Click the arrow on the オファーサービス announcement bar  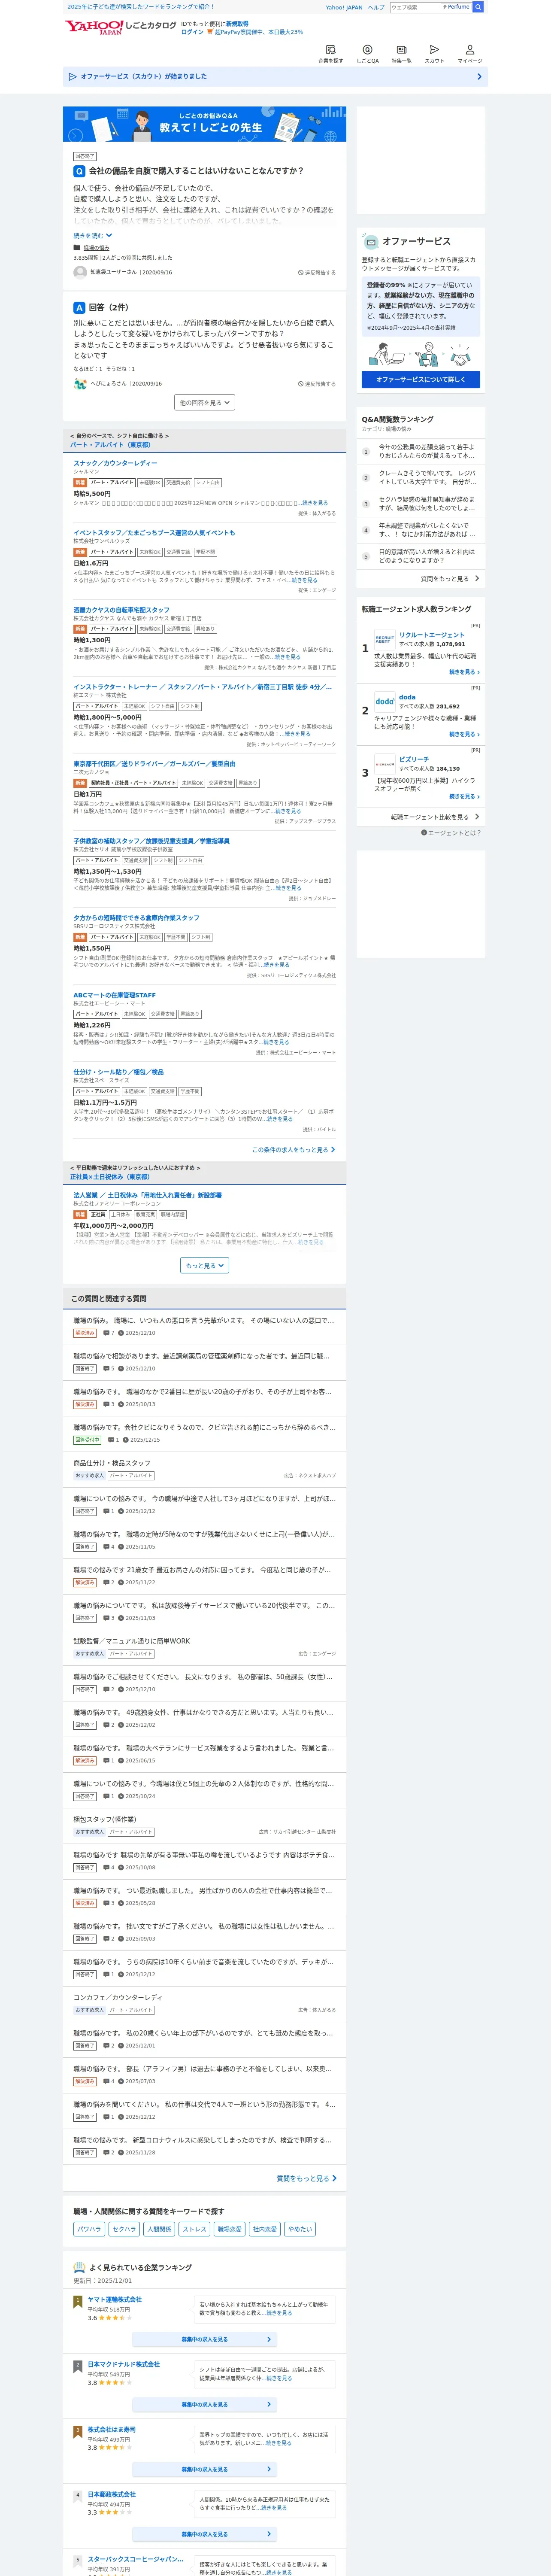(478, 76)
